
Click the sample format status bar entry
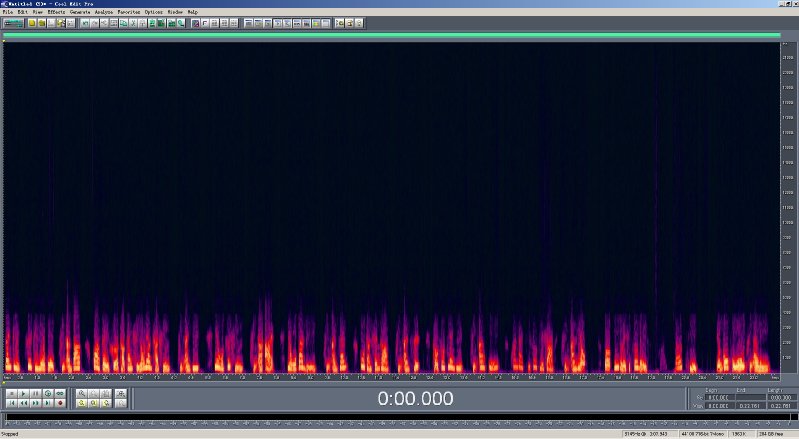pyautogui.click(x=702, y=434)
